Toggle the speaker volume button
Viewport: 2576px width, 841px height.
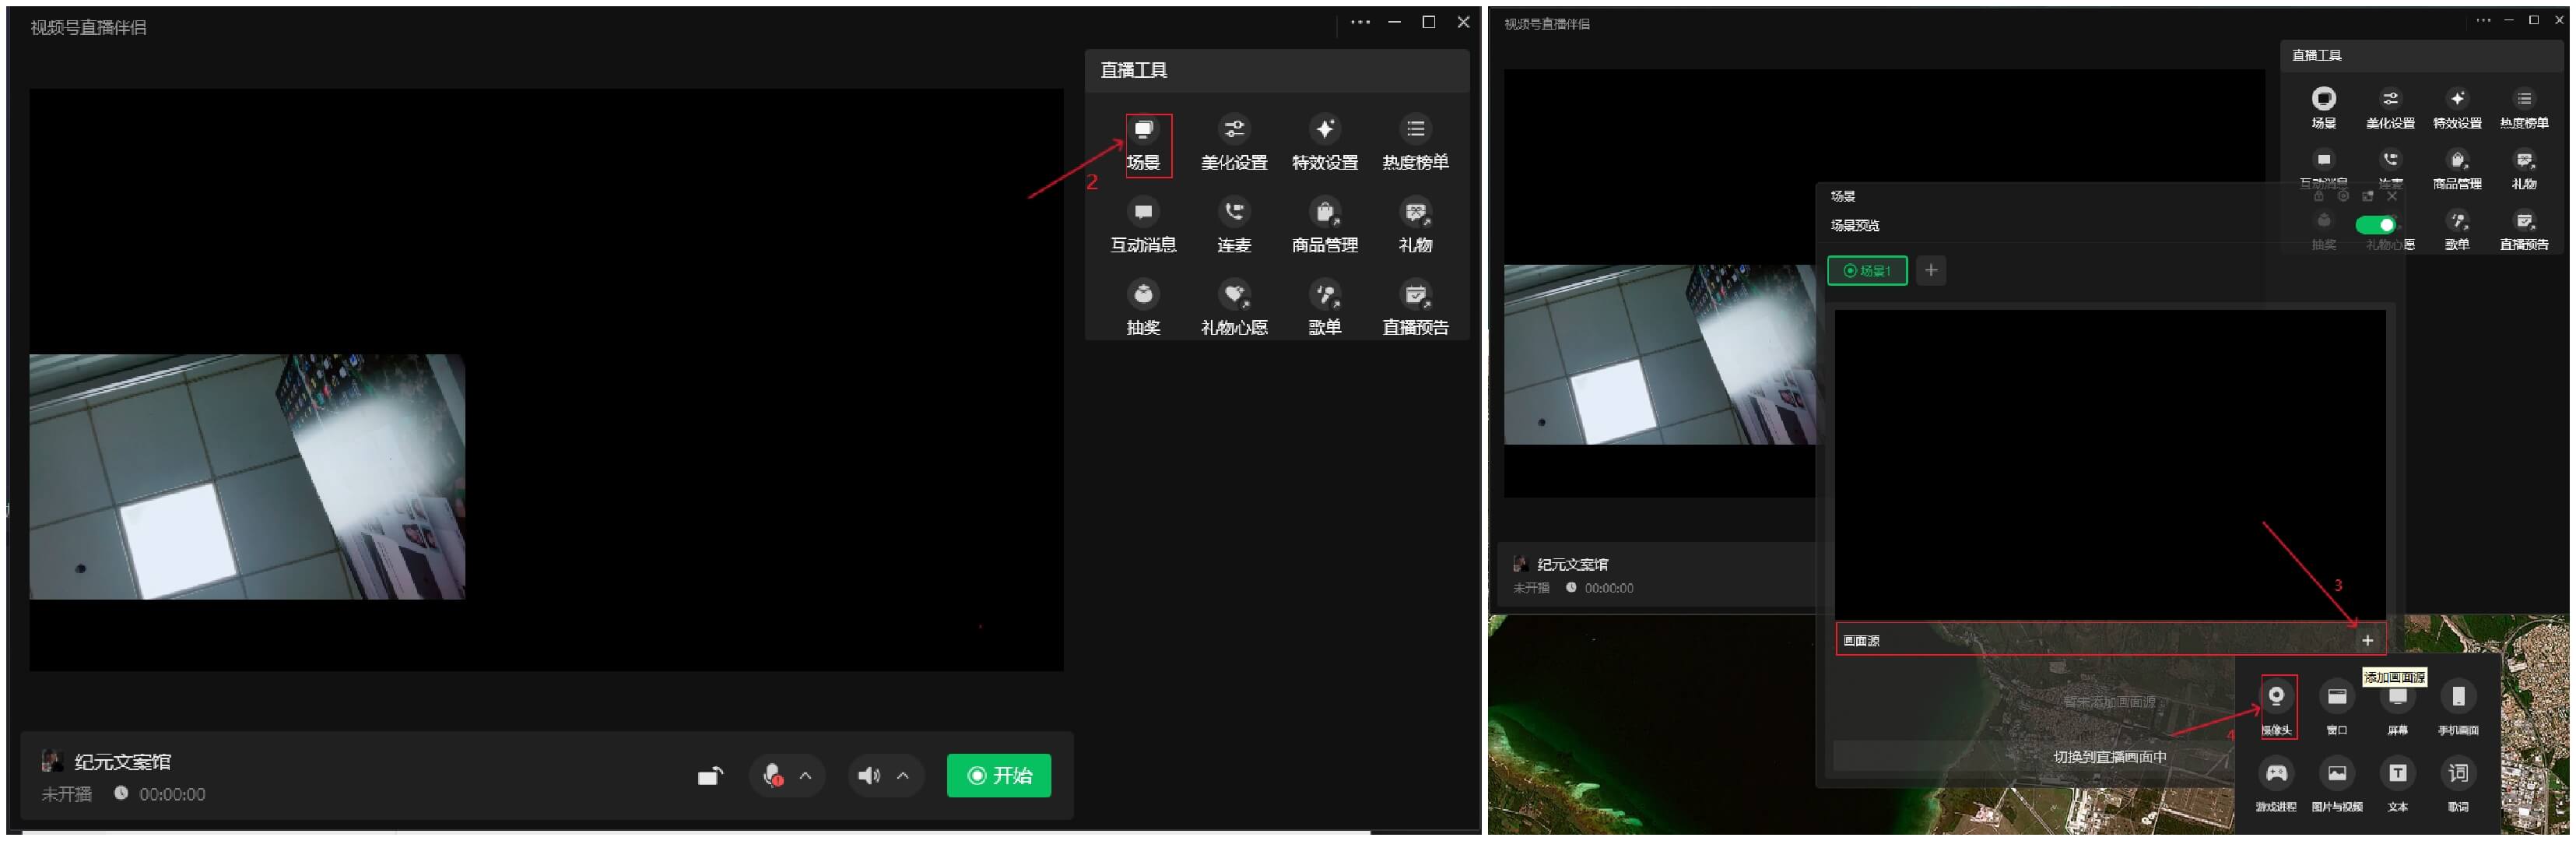(869, 776)
